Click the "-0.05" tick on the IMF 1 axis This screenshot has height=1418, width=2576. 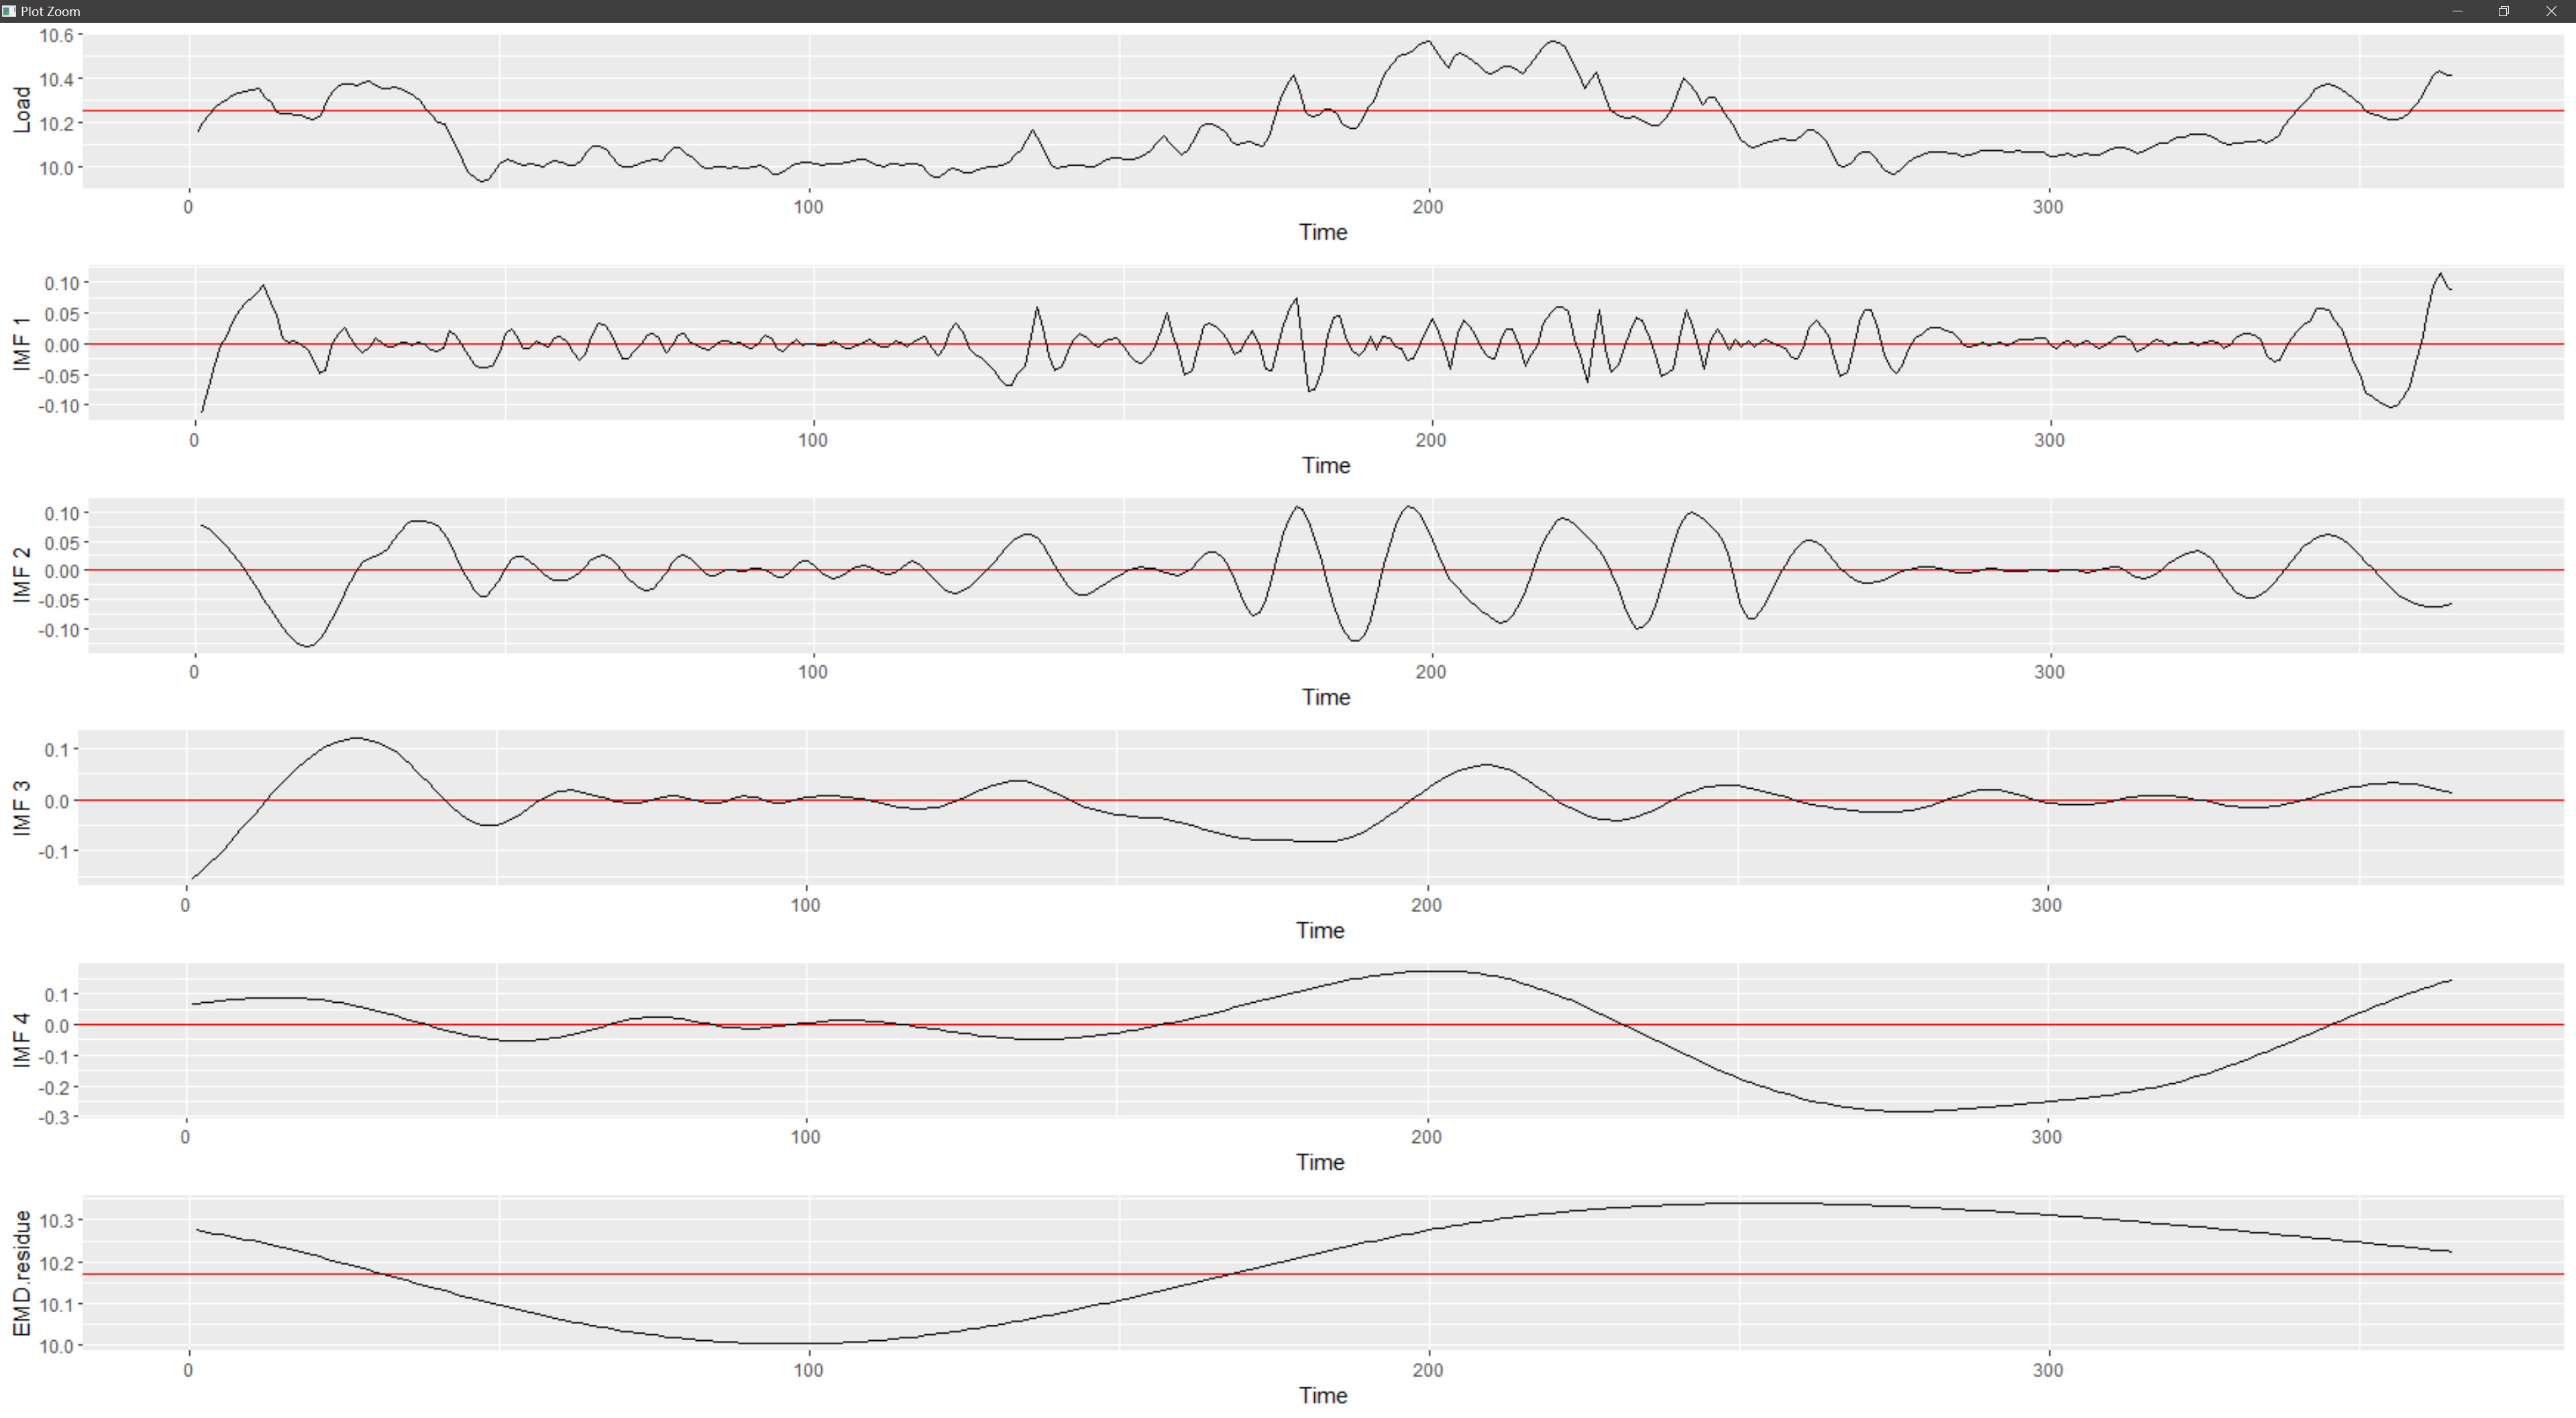pos(58,376)
